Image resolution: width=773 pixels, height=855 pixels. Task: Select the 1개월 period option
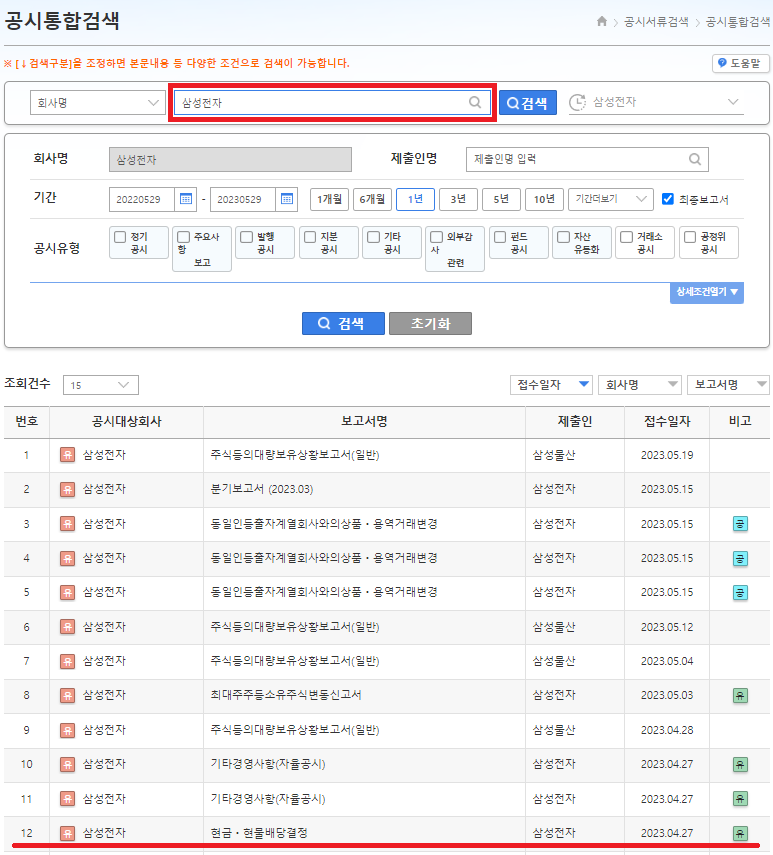click(x=329, y=199)
